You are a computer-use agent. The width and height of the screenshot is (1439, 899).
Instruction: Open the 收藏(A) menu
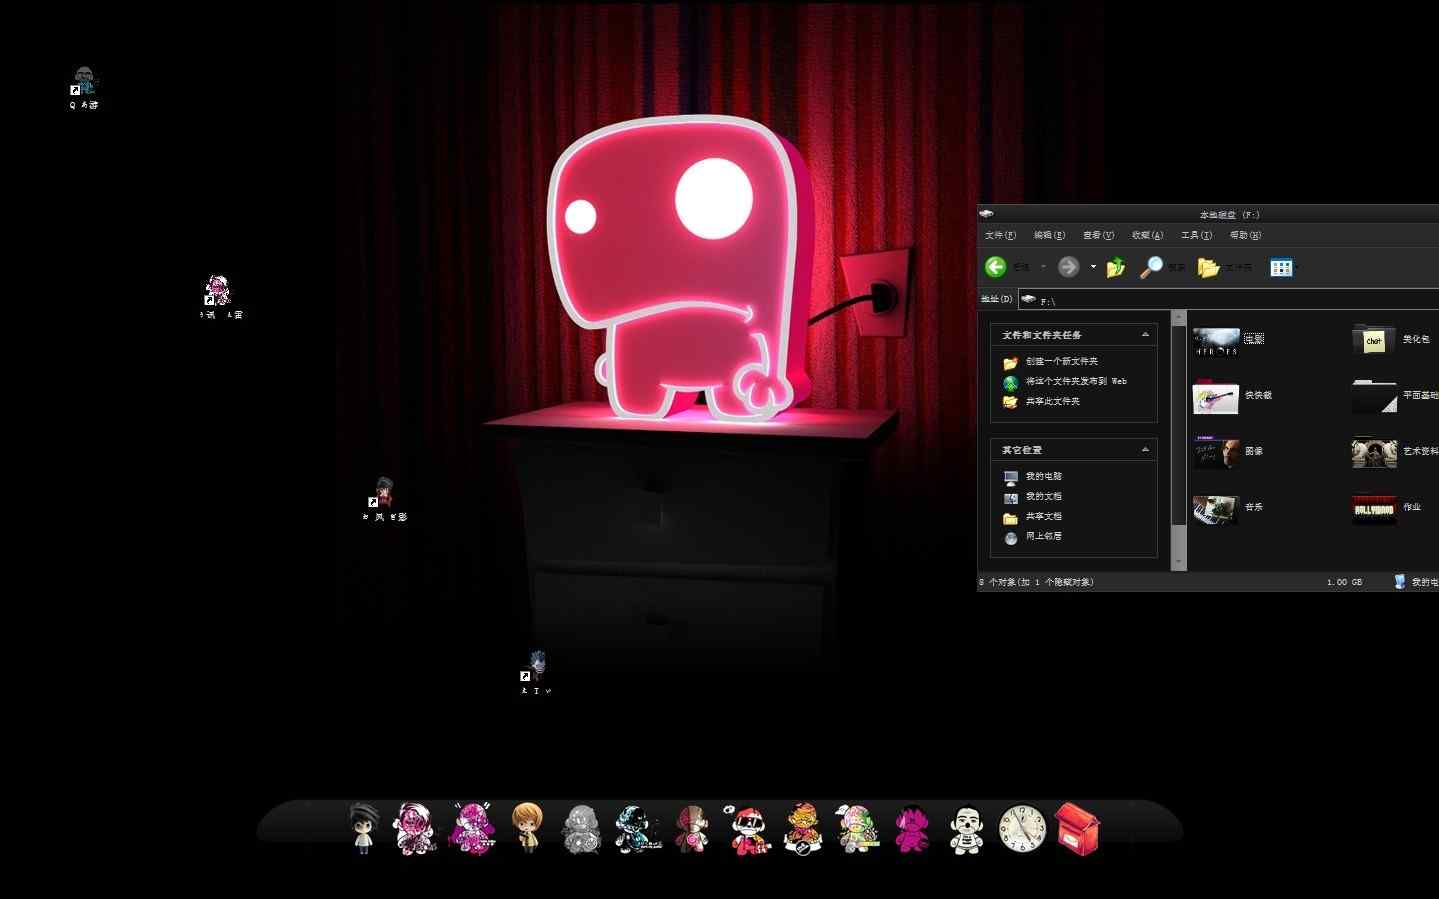1147,235
